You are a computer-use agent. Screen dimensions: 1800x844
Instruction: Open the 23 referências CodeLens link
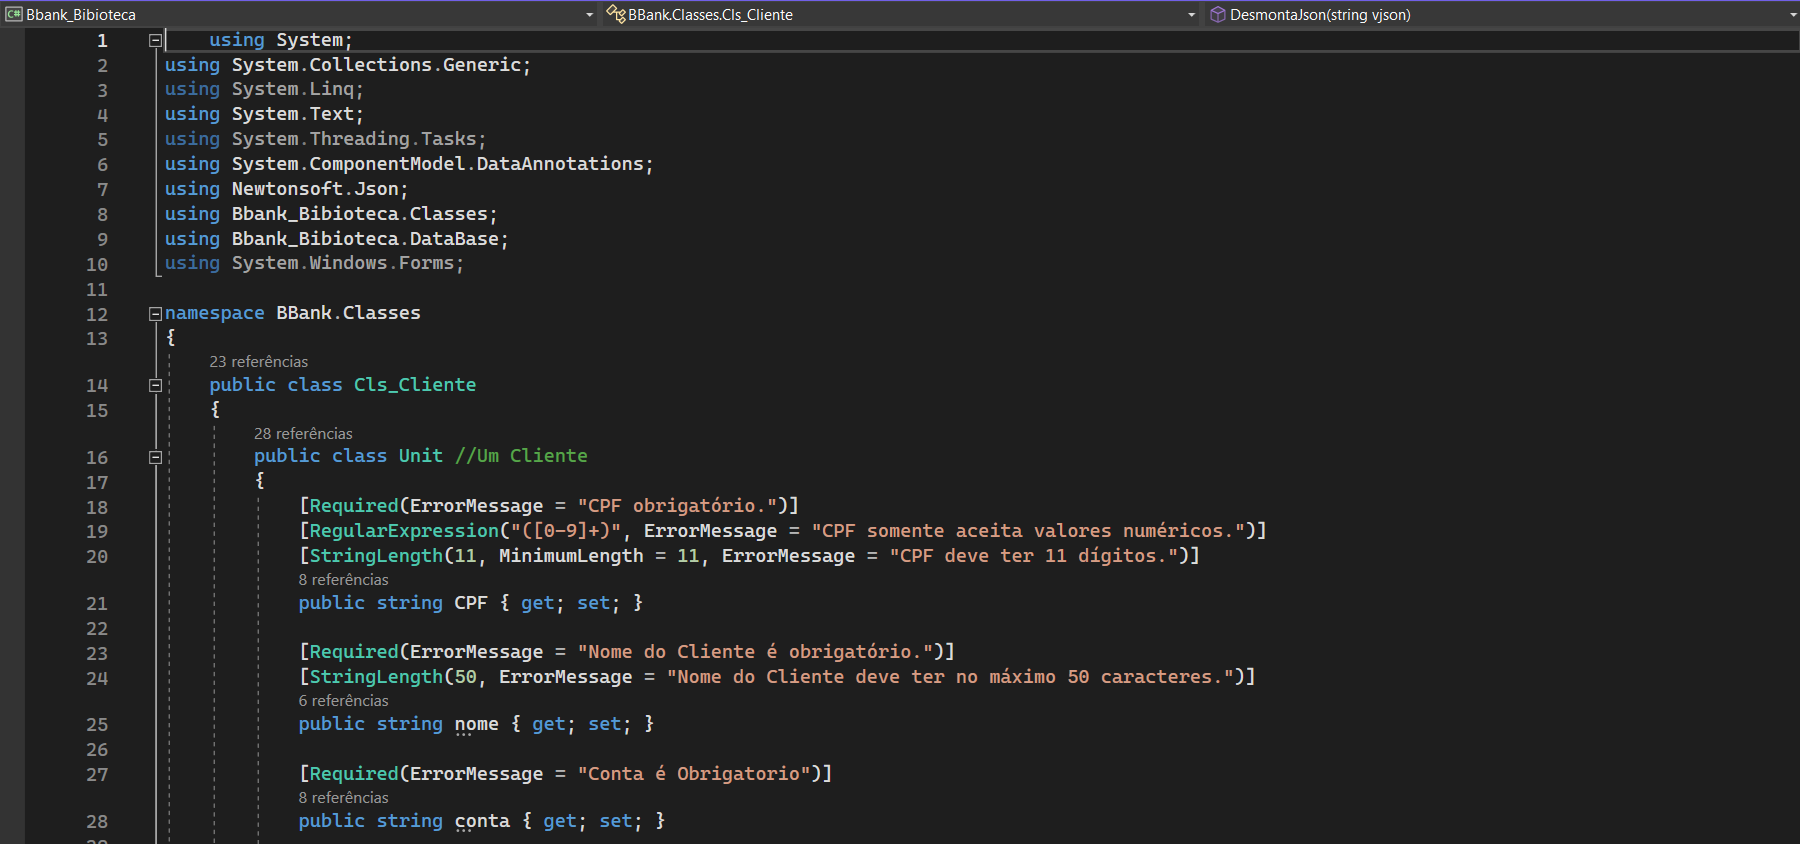[258, 362]
